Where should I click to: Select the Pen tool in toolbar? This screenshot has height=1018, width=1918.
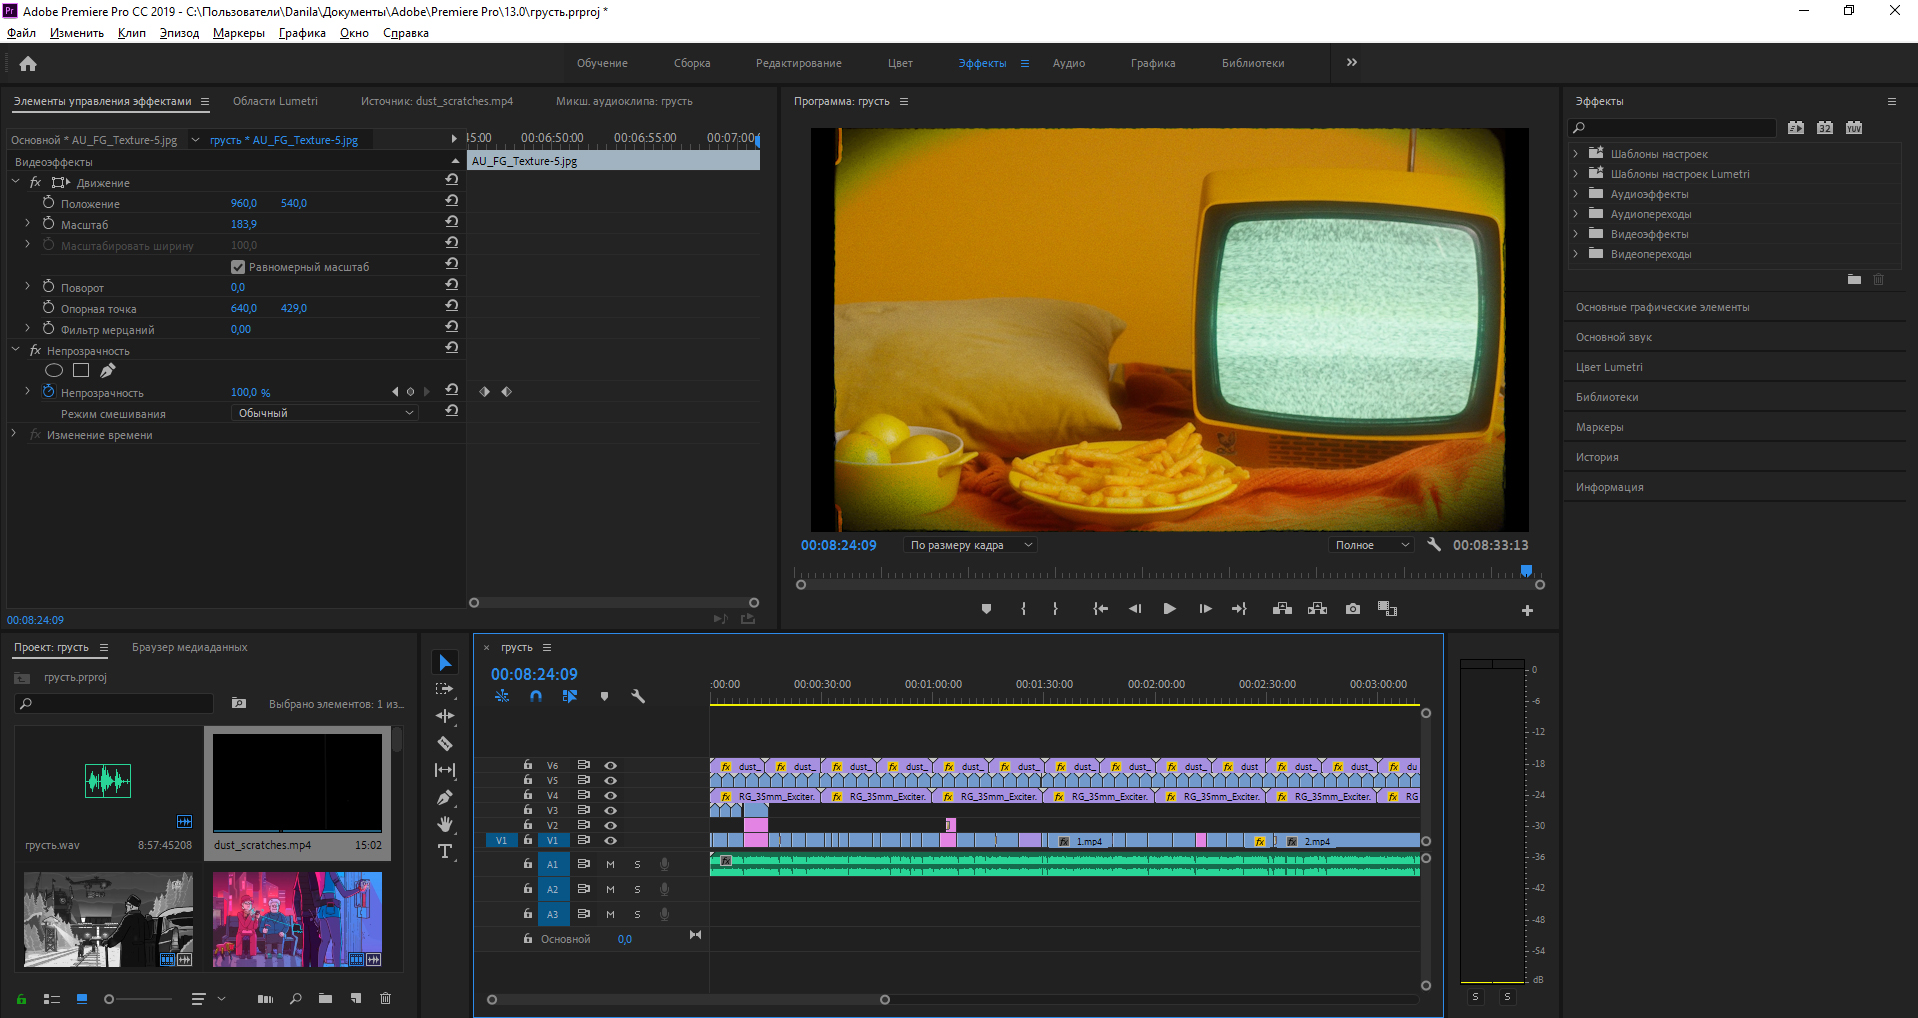445,797
